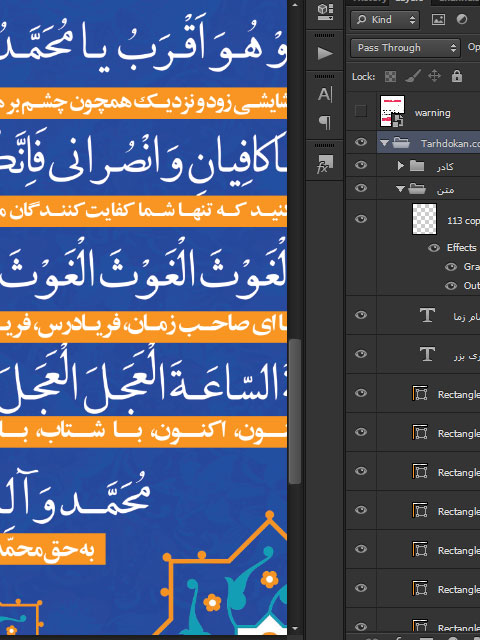
Task: Show the warning layer visibility box
Action: [361, 111]
